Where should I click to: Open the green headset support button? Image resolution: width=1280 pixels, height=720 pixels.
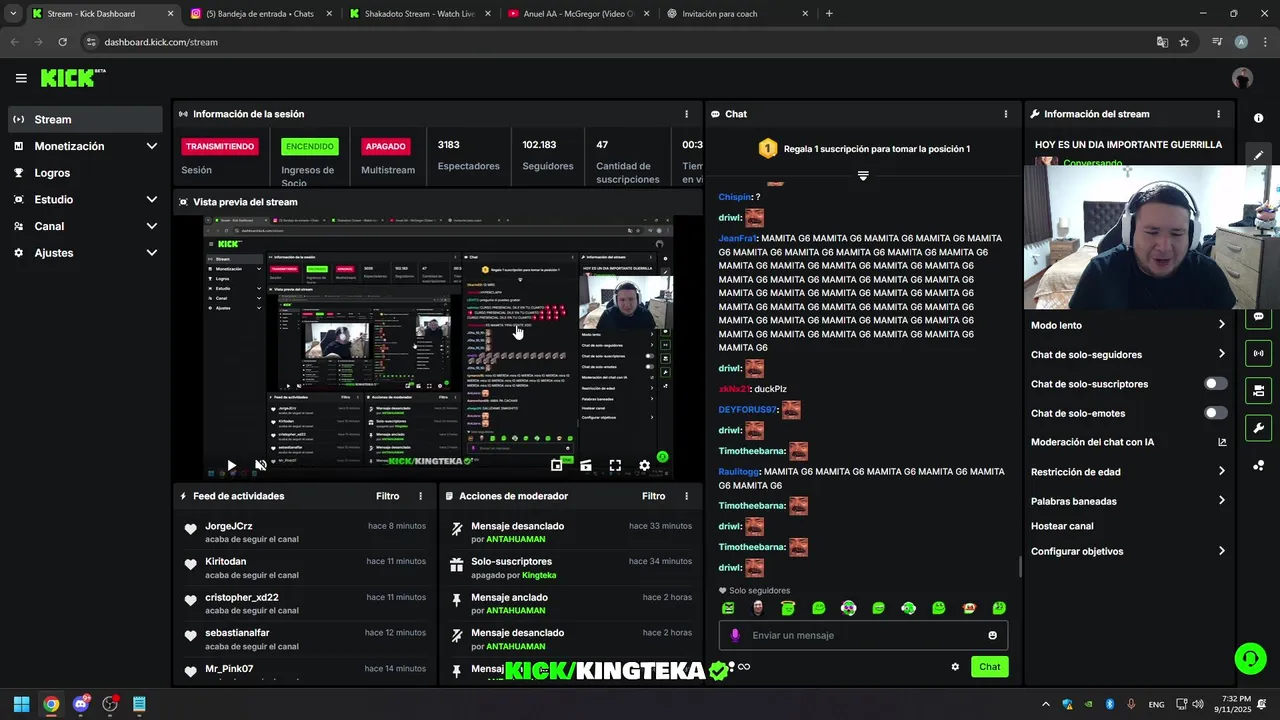pyautogui.click(x=1250, y=658)
